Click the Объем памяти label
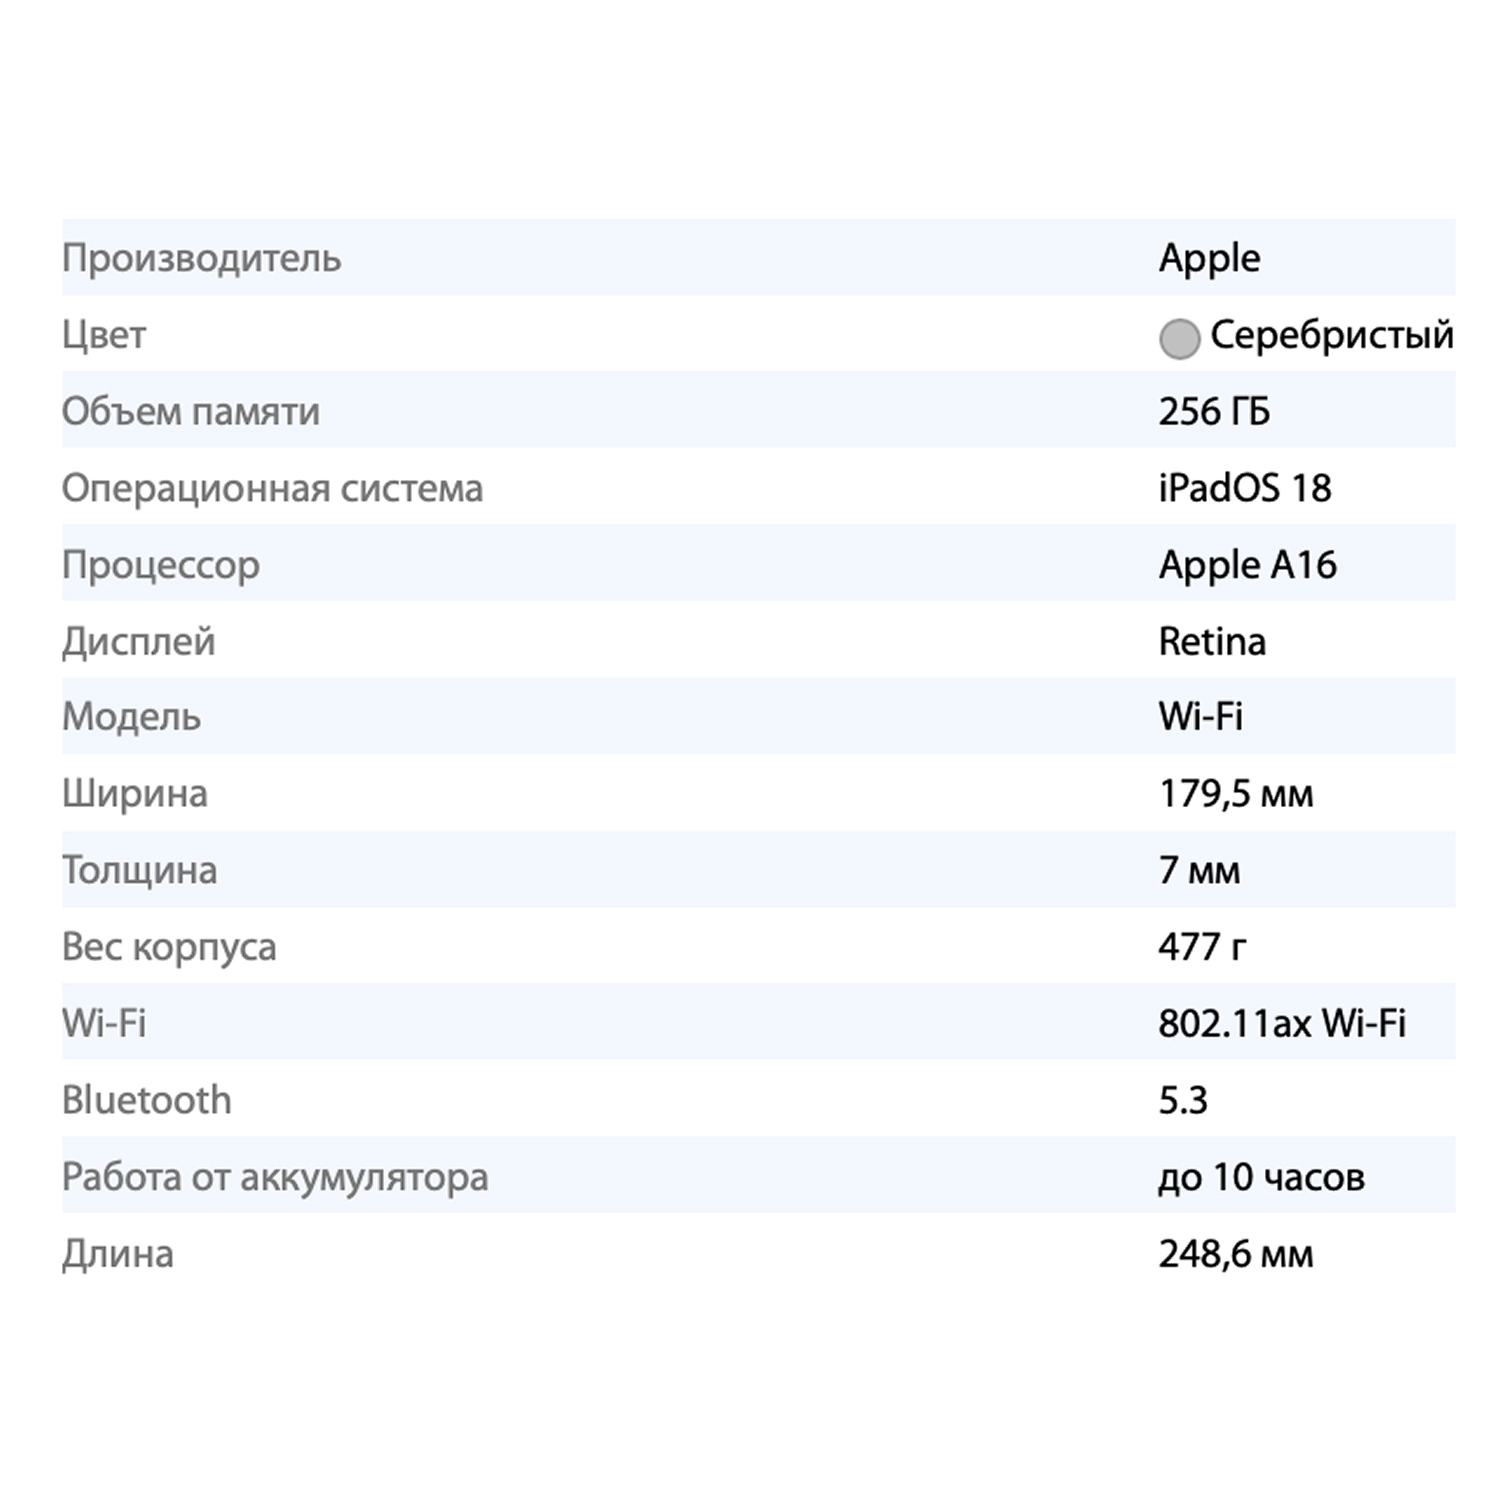 190,411
